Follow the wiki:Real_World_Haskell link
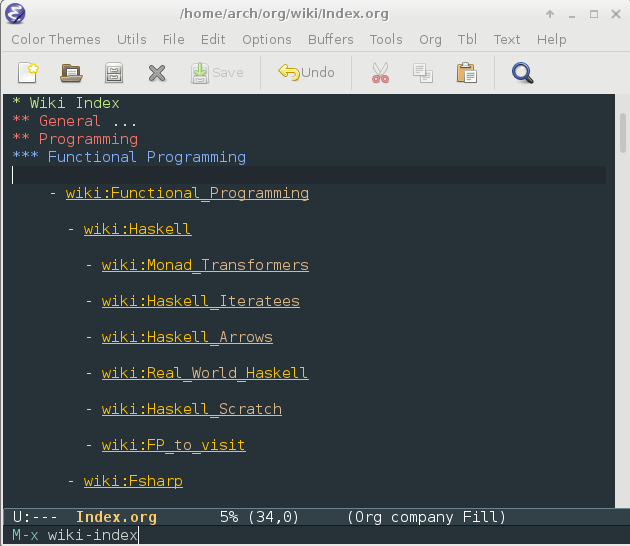 (x=205, y=373)
